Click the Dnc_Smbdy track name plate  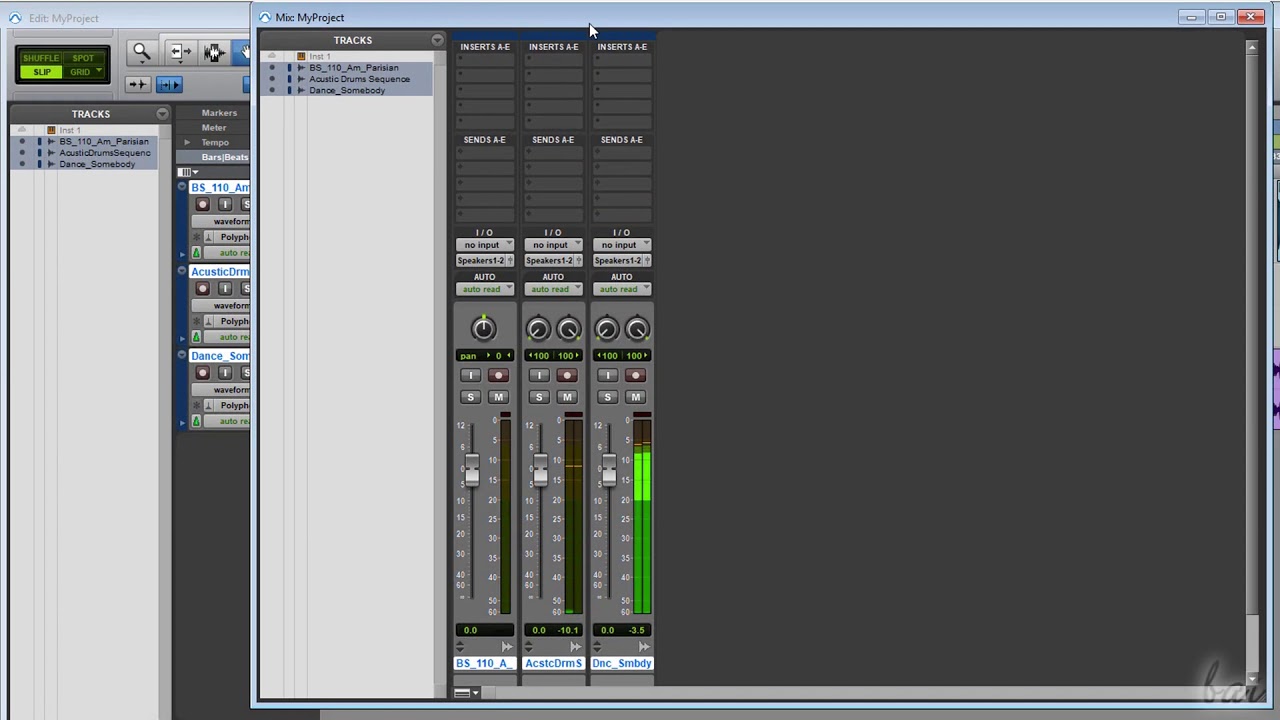(x=622, y=663)
